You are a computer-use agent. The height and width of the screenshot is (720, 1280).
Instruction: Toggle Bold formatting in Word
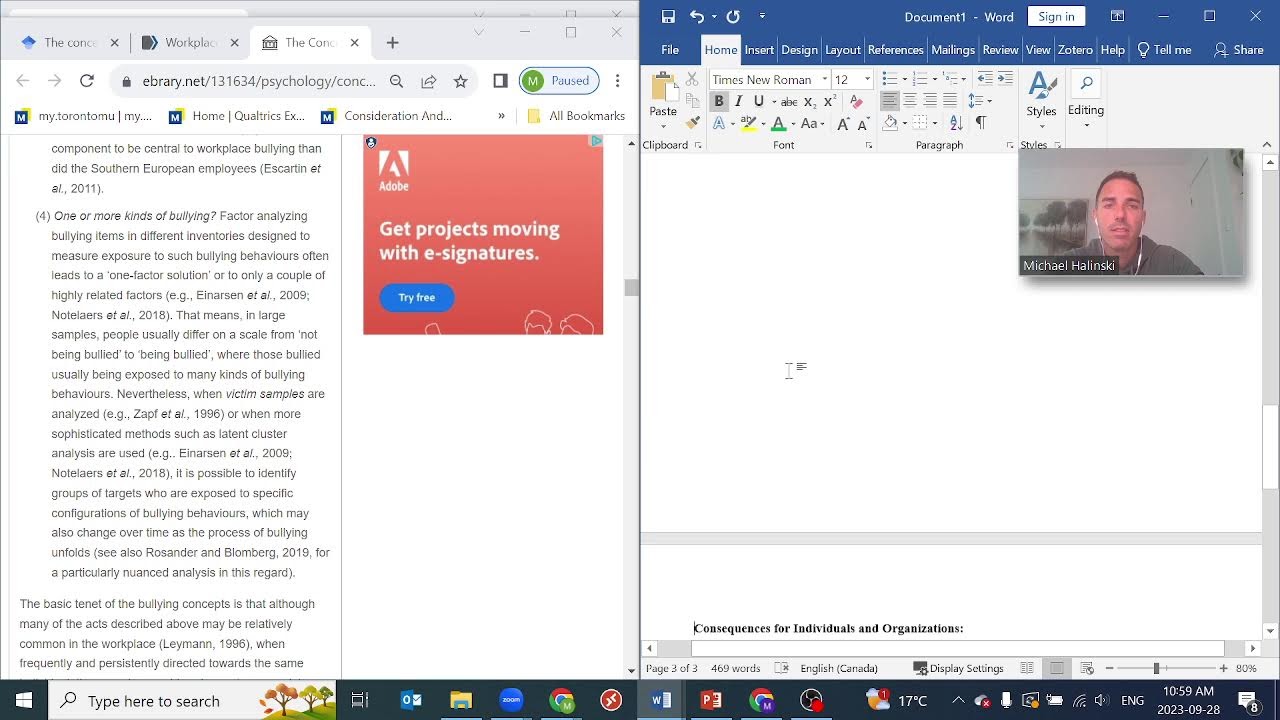pyautogui.click(x=718, y=101)
